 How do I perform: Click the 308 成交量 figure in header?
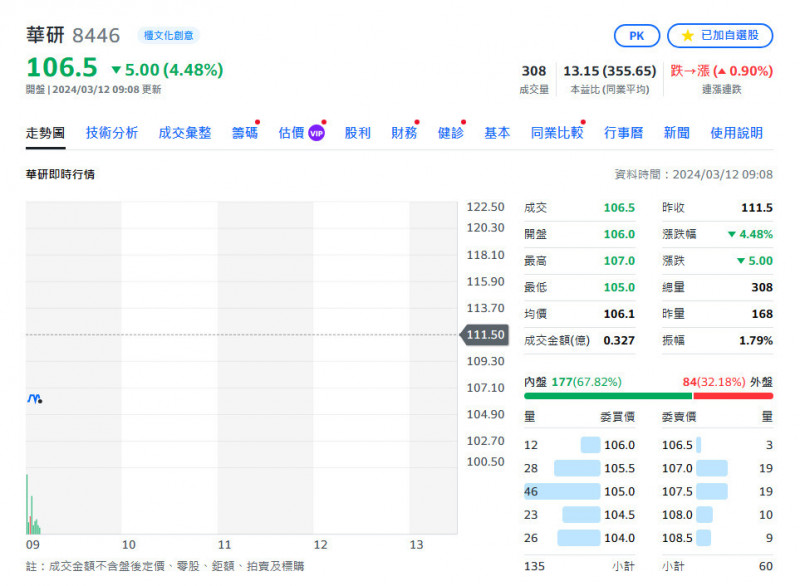[534, 71]
